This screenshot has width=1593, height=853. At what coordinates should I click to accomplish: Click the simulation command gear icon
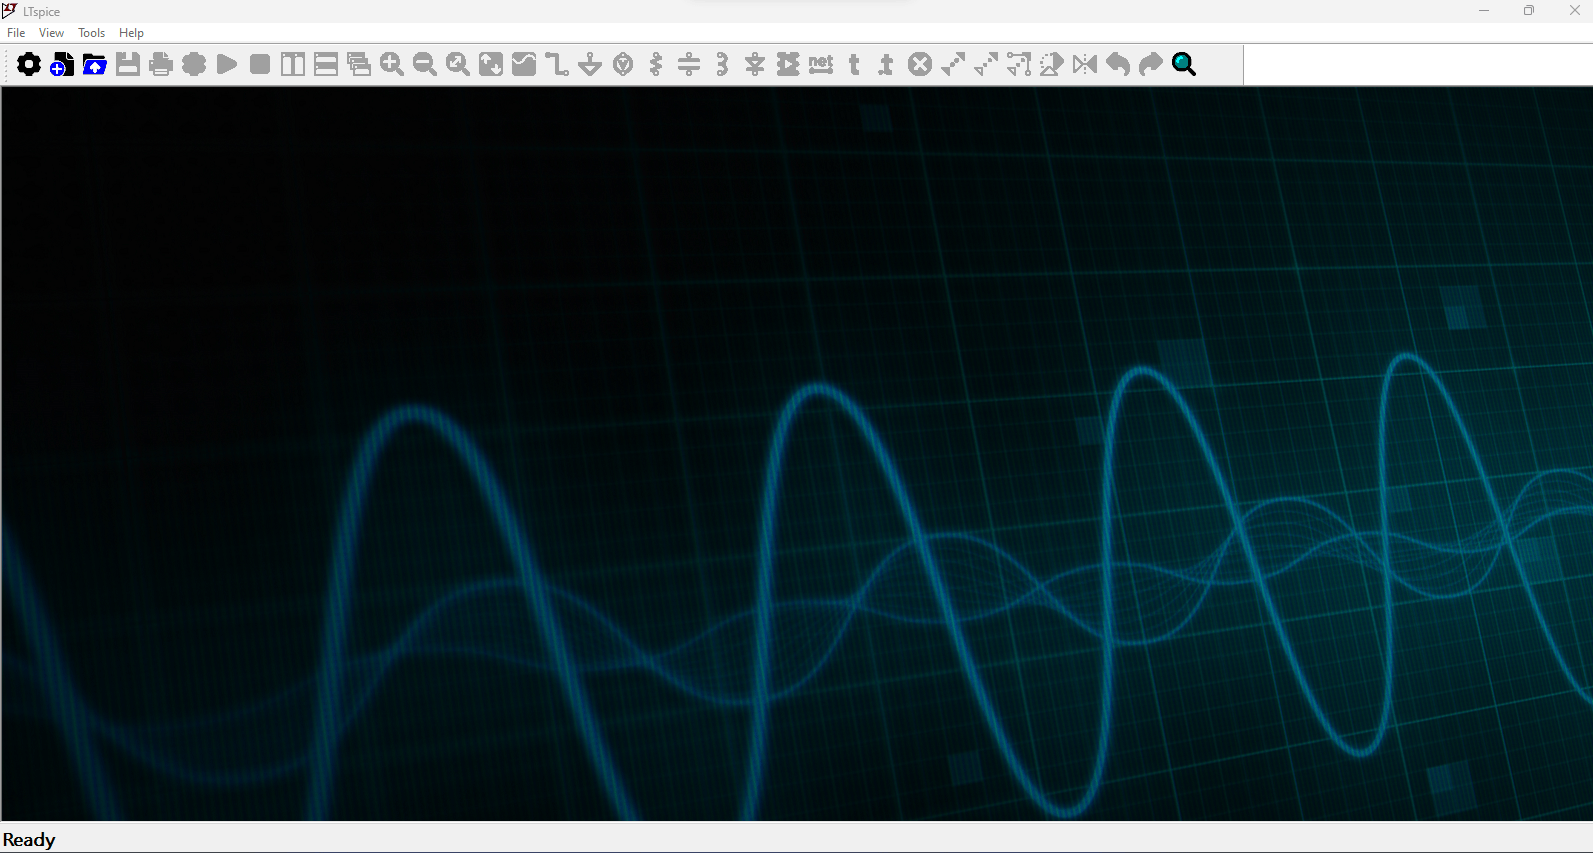coord(194,65)
